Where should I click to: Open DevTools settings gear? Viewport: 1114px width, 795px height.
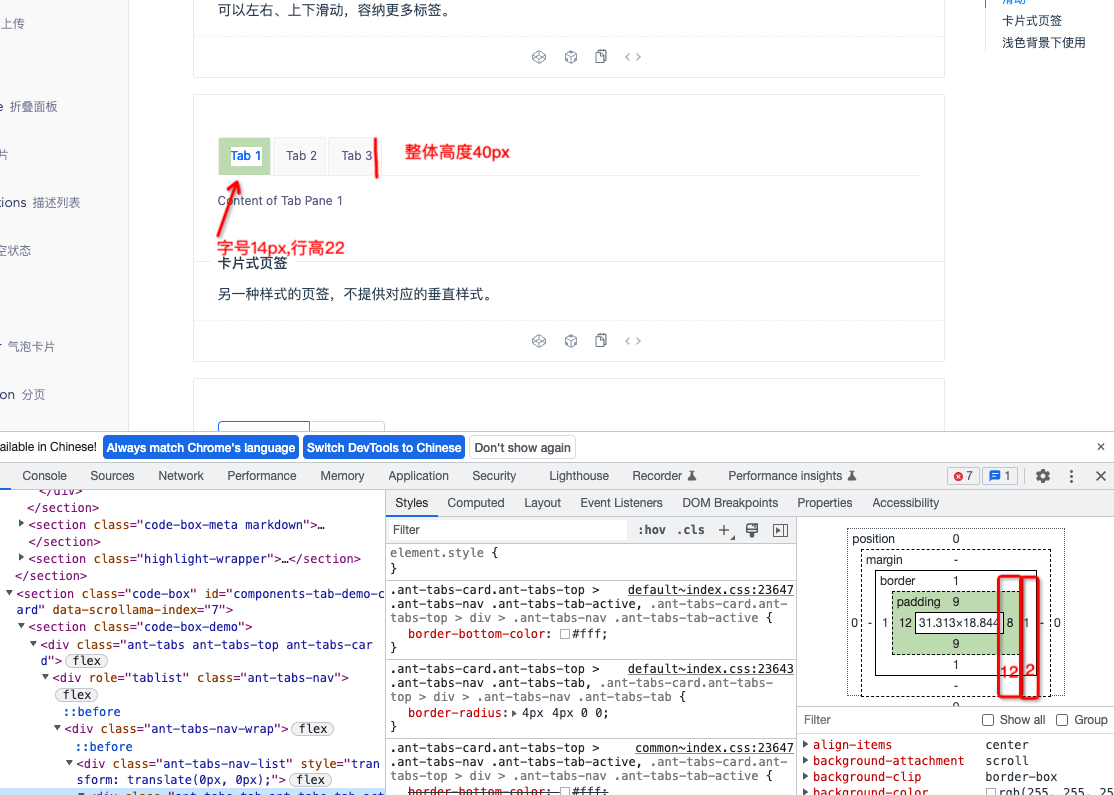pos(1042,476)
